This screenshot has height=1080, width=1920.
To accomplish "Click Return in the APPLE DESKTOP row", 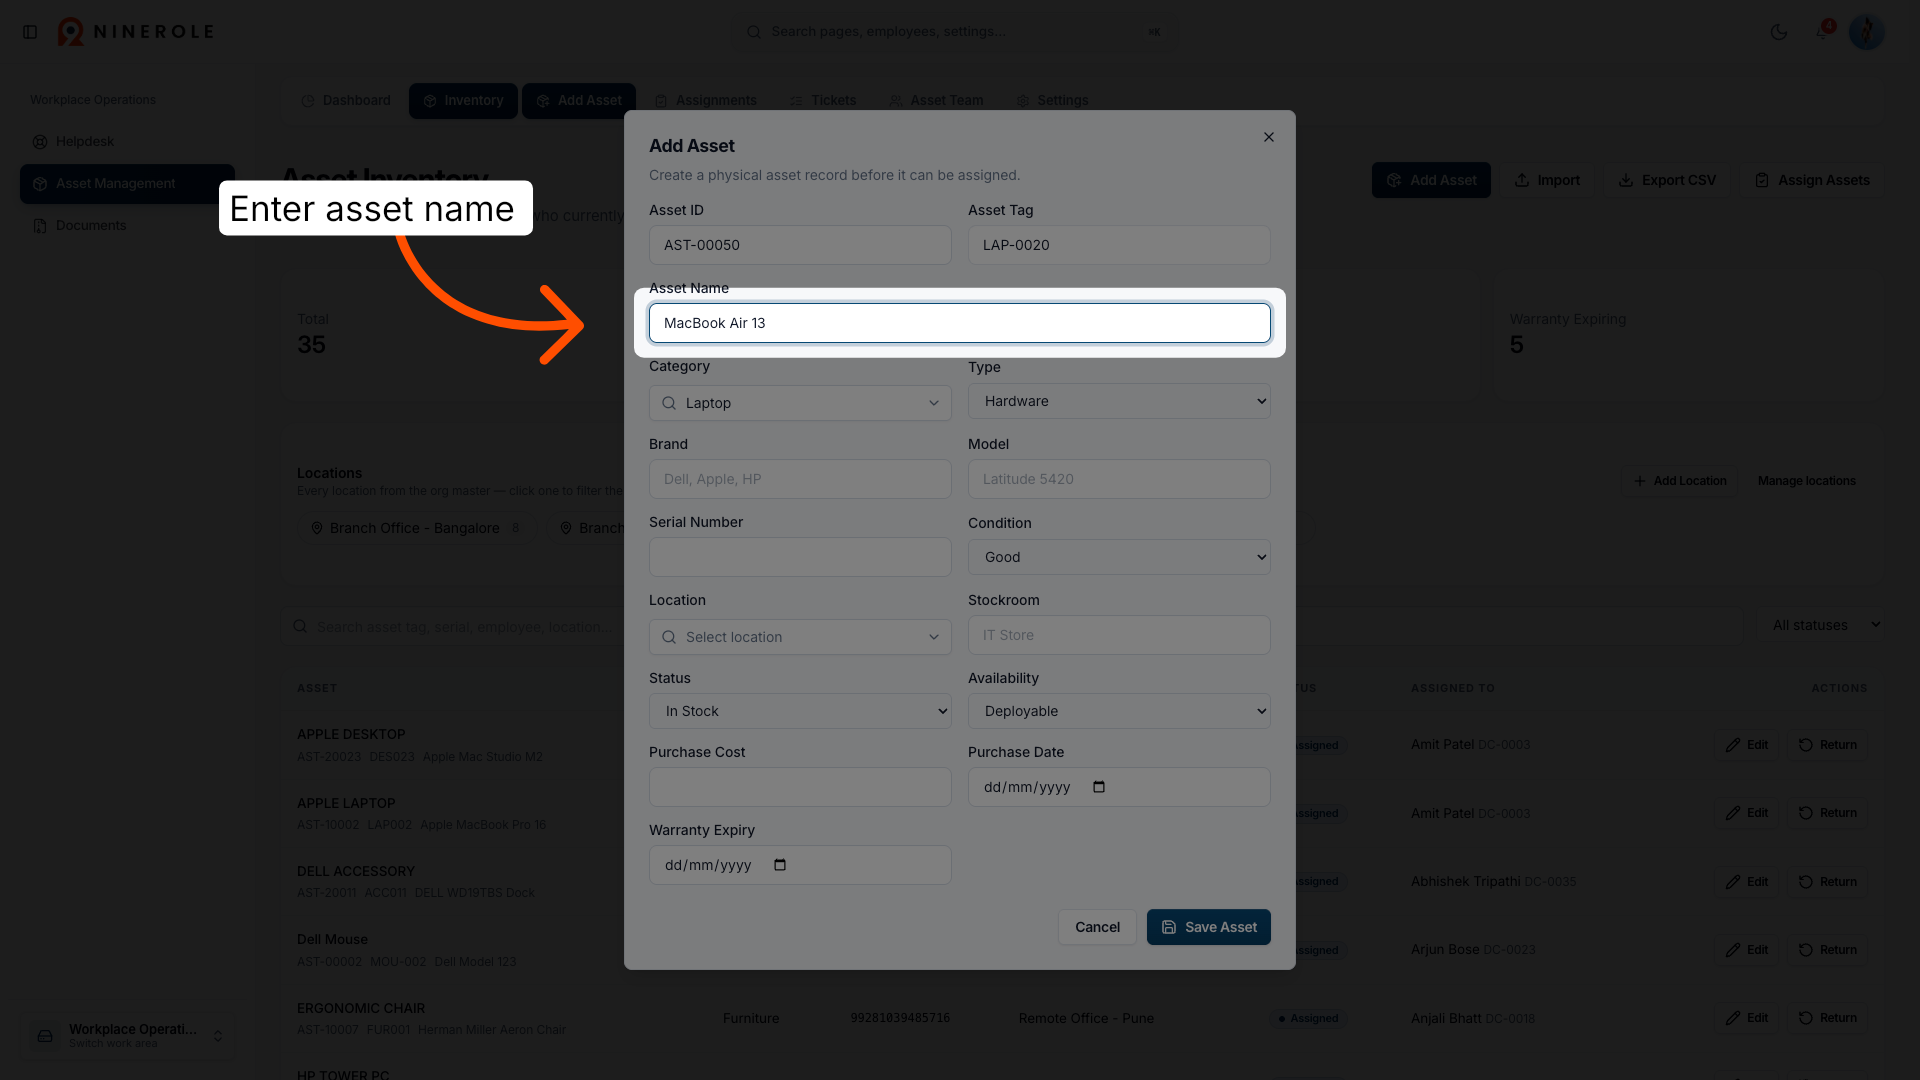I will tap(1827, 745).
